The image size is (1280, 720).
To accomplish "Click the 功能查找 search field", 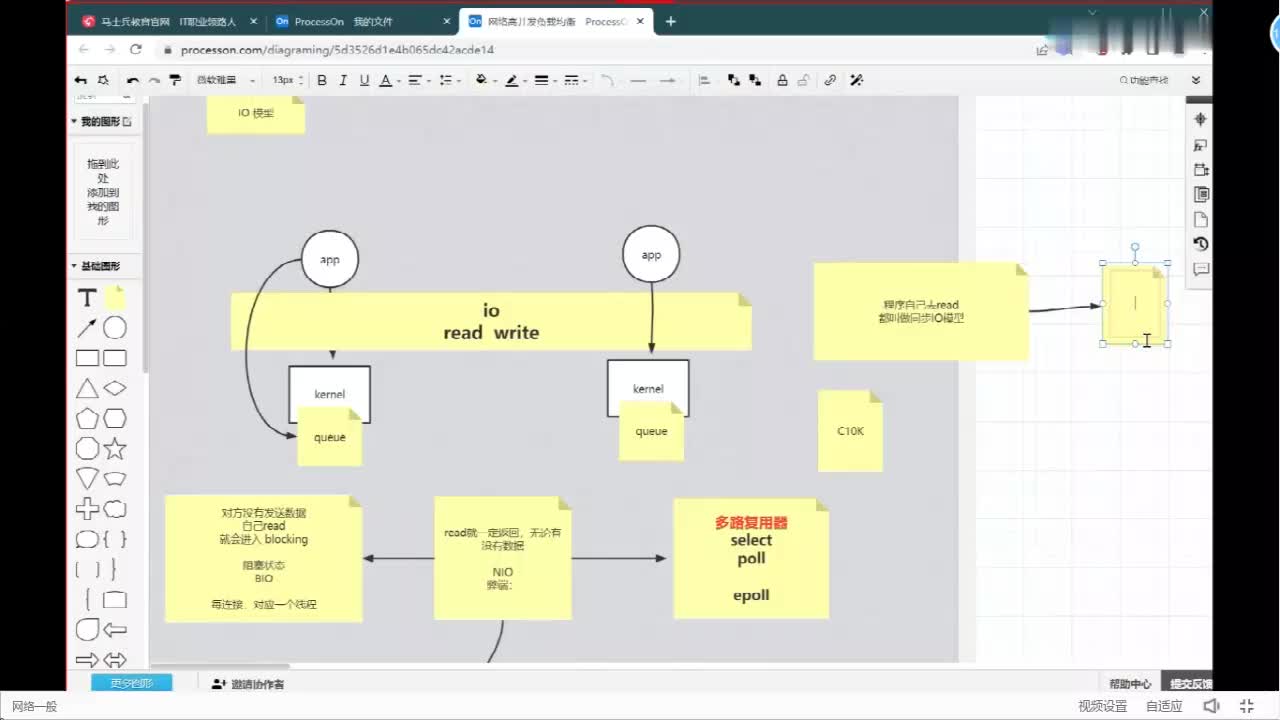I will 1145,80.
